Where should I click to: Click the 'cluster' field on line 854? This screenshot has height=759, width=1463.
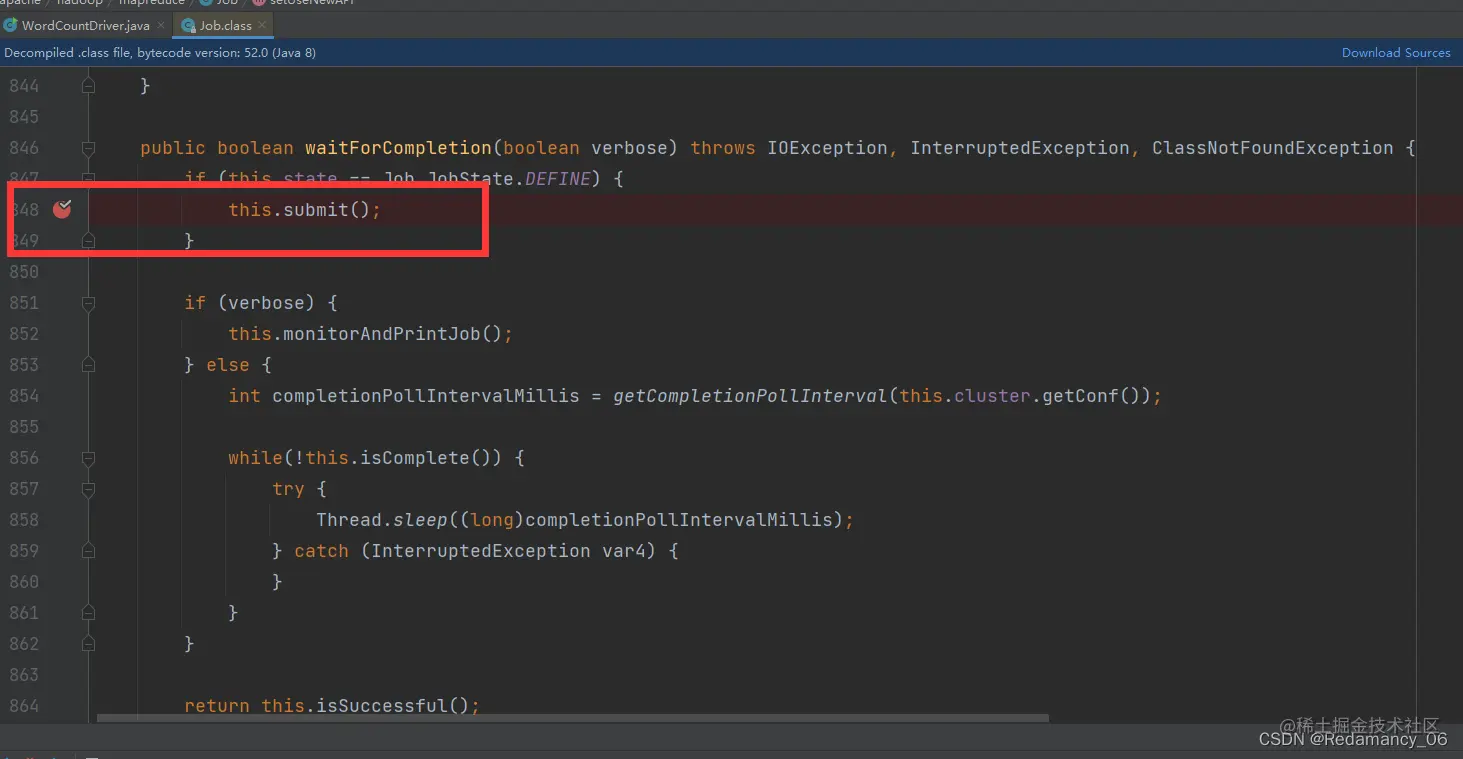pos(992,396)
